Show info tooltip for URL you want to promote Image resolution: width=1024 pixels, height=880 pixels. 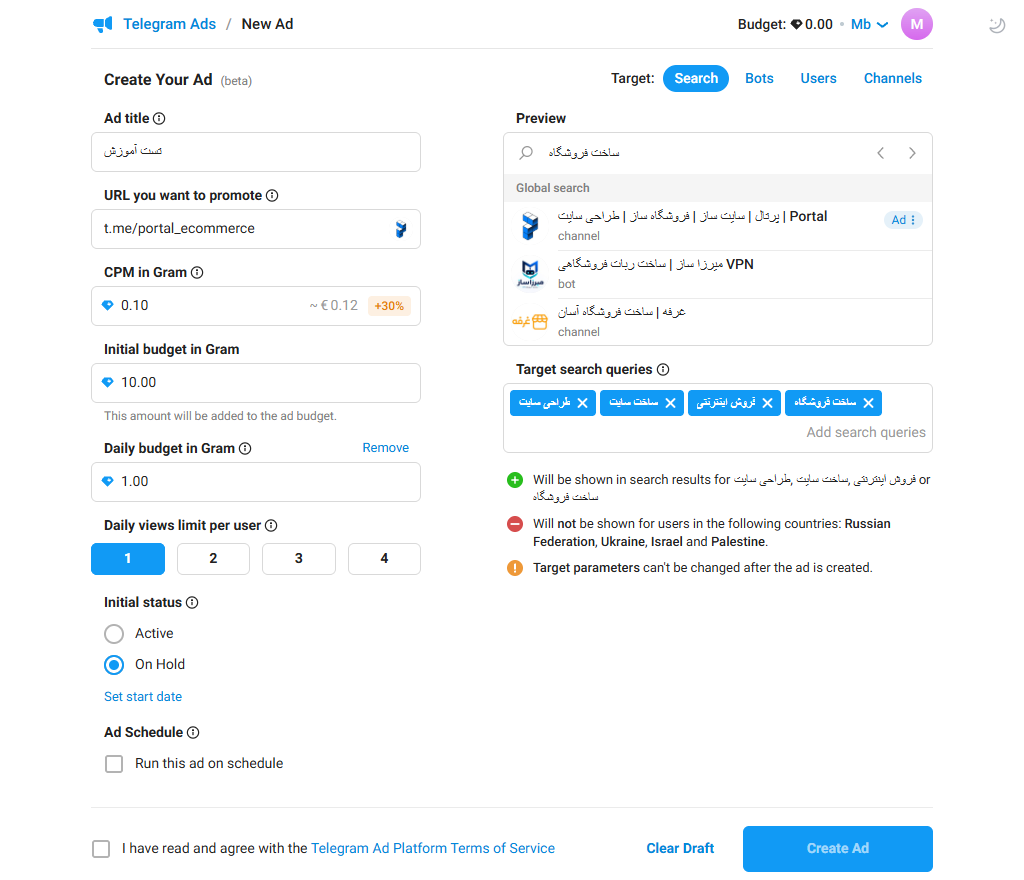(272, 195)
